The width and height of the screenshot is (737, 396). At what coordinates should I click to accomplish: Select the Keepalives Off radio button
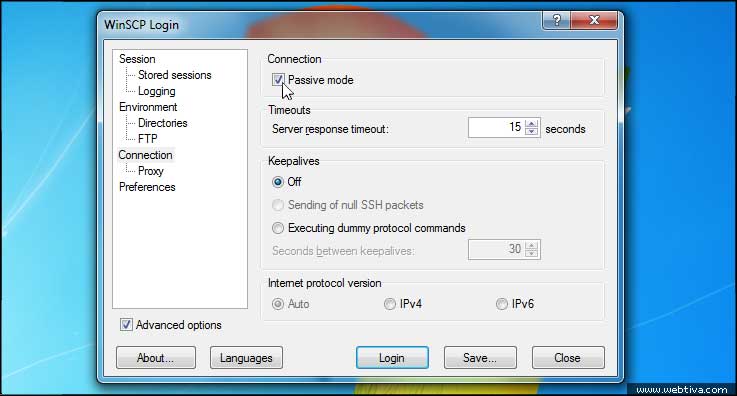(278, 182)
